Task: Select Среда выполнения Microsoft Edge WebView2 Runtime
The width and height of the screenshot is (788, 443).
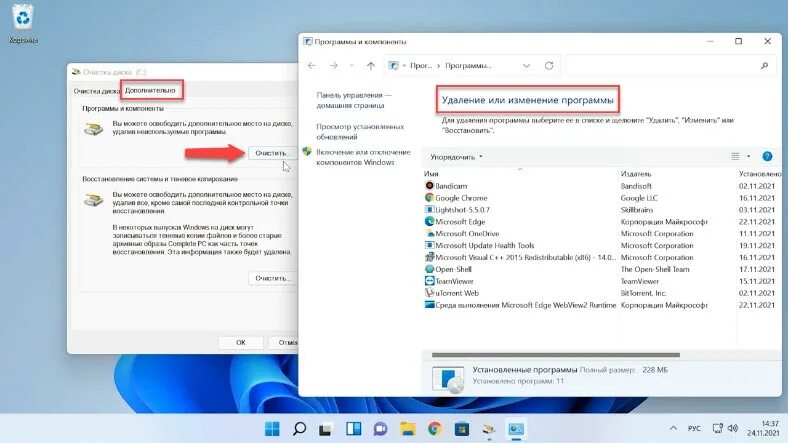Action: [x=520, y=305]
